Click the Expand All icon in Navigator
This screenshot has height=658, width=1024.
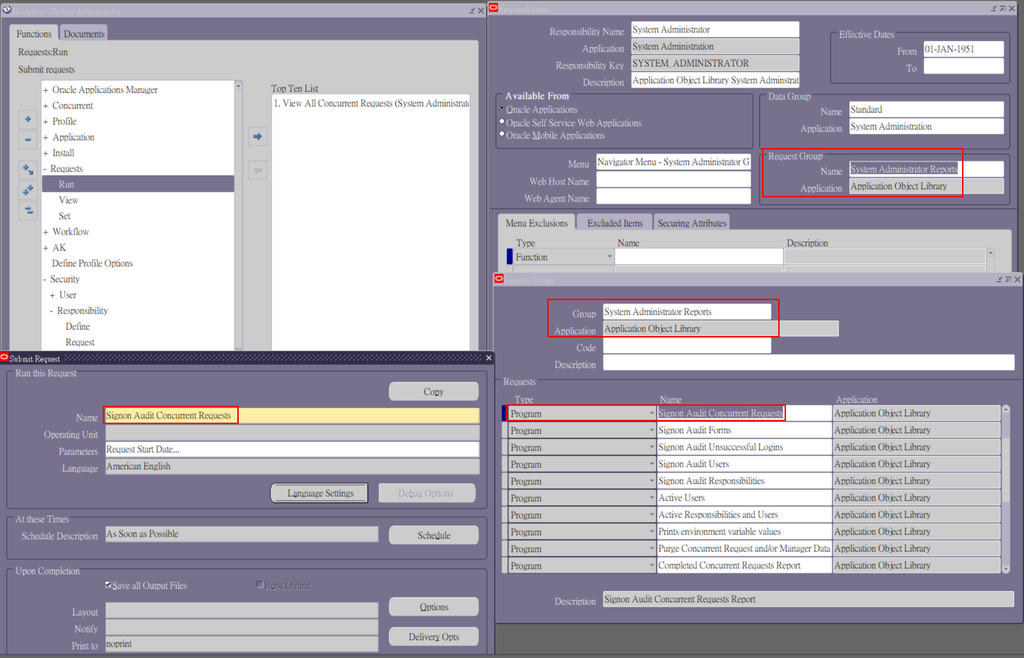28,190
